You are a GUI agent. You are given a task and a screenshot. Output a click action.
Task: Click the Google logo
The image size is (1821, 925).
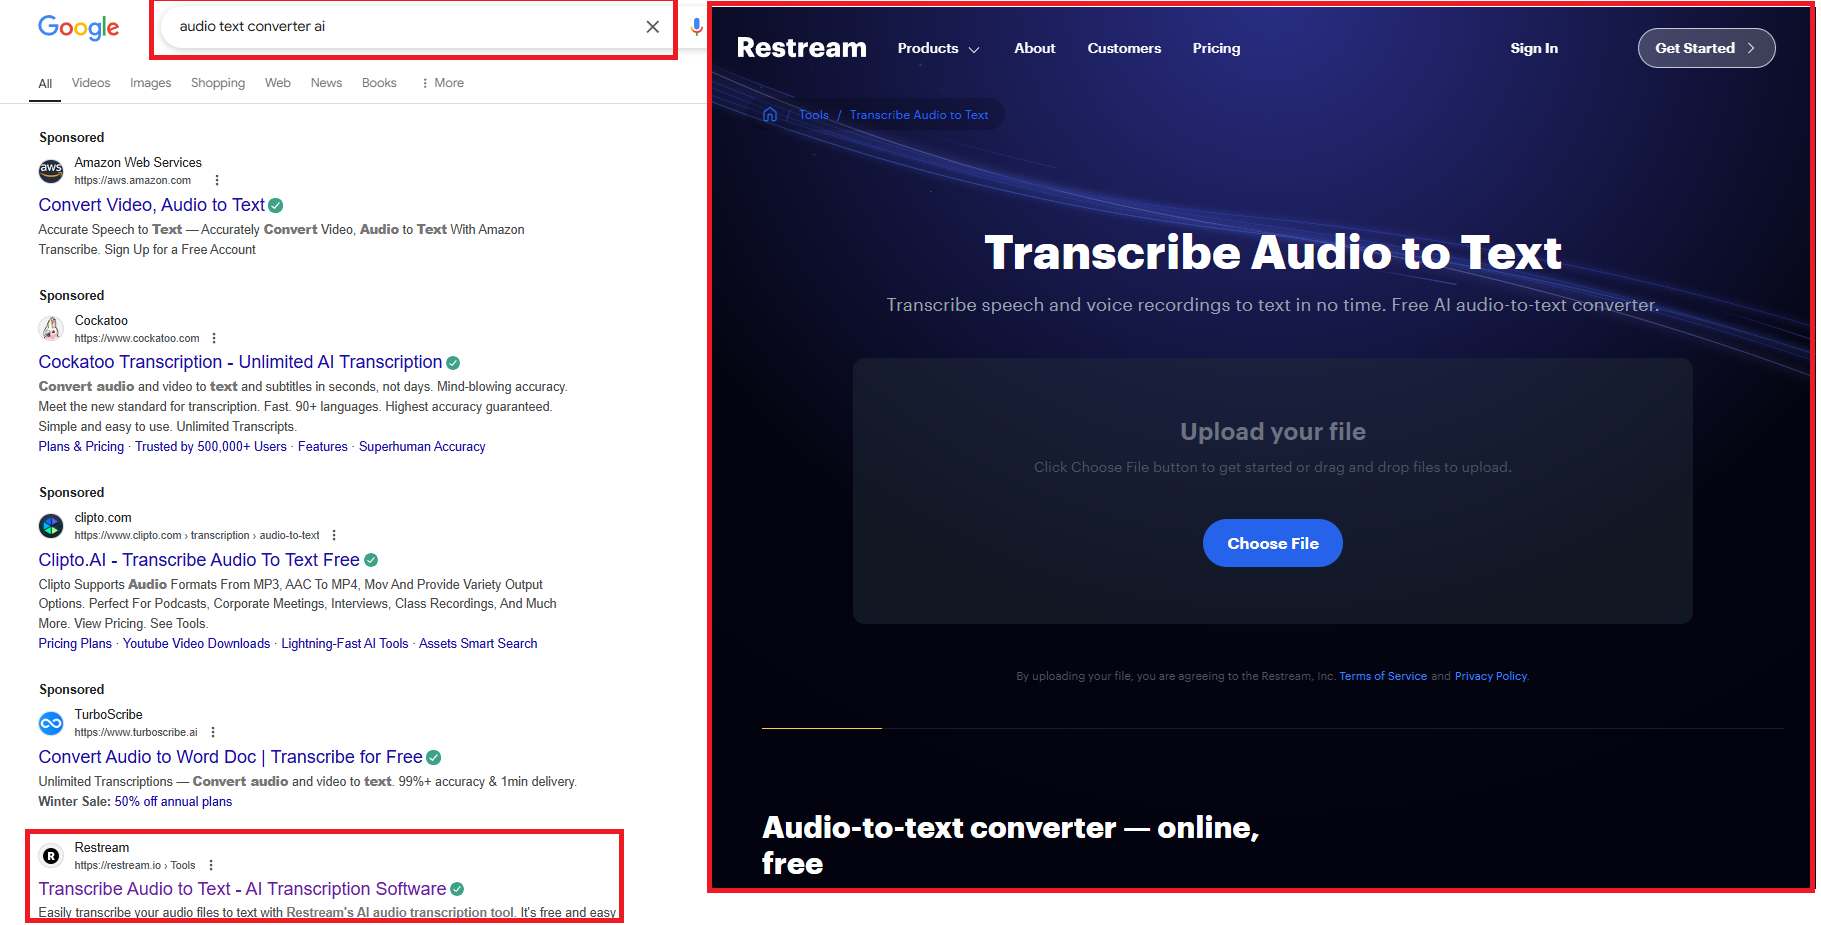point(78,27)
